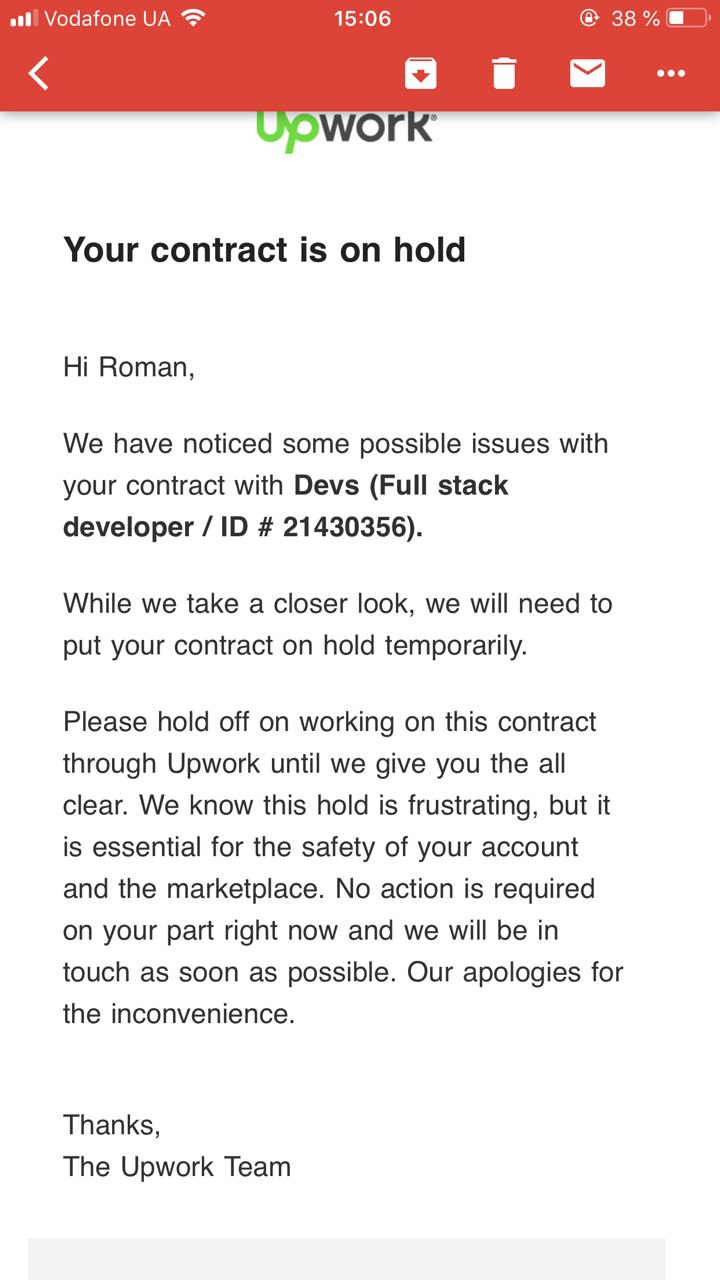720x1280 pixels.
Task: Tap the gray footer box below the signature
Action: pyautogui.click(x=346, y=1259)
